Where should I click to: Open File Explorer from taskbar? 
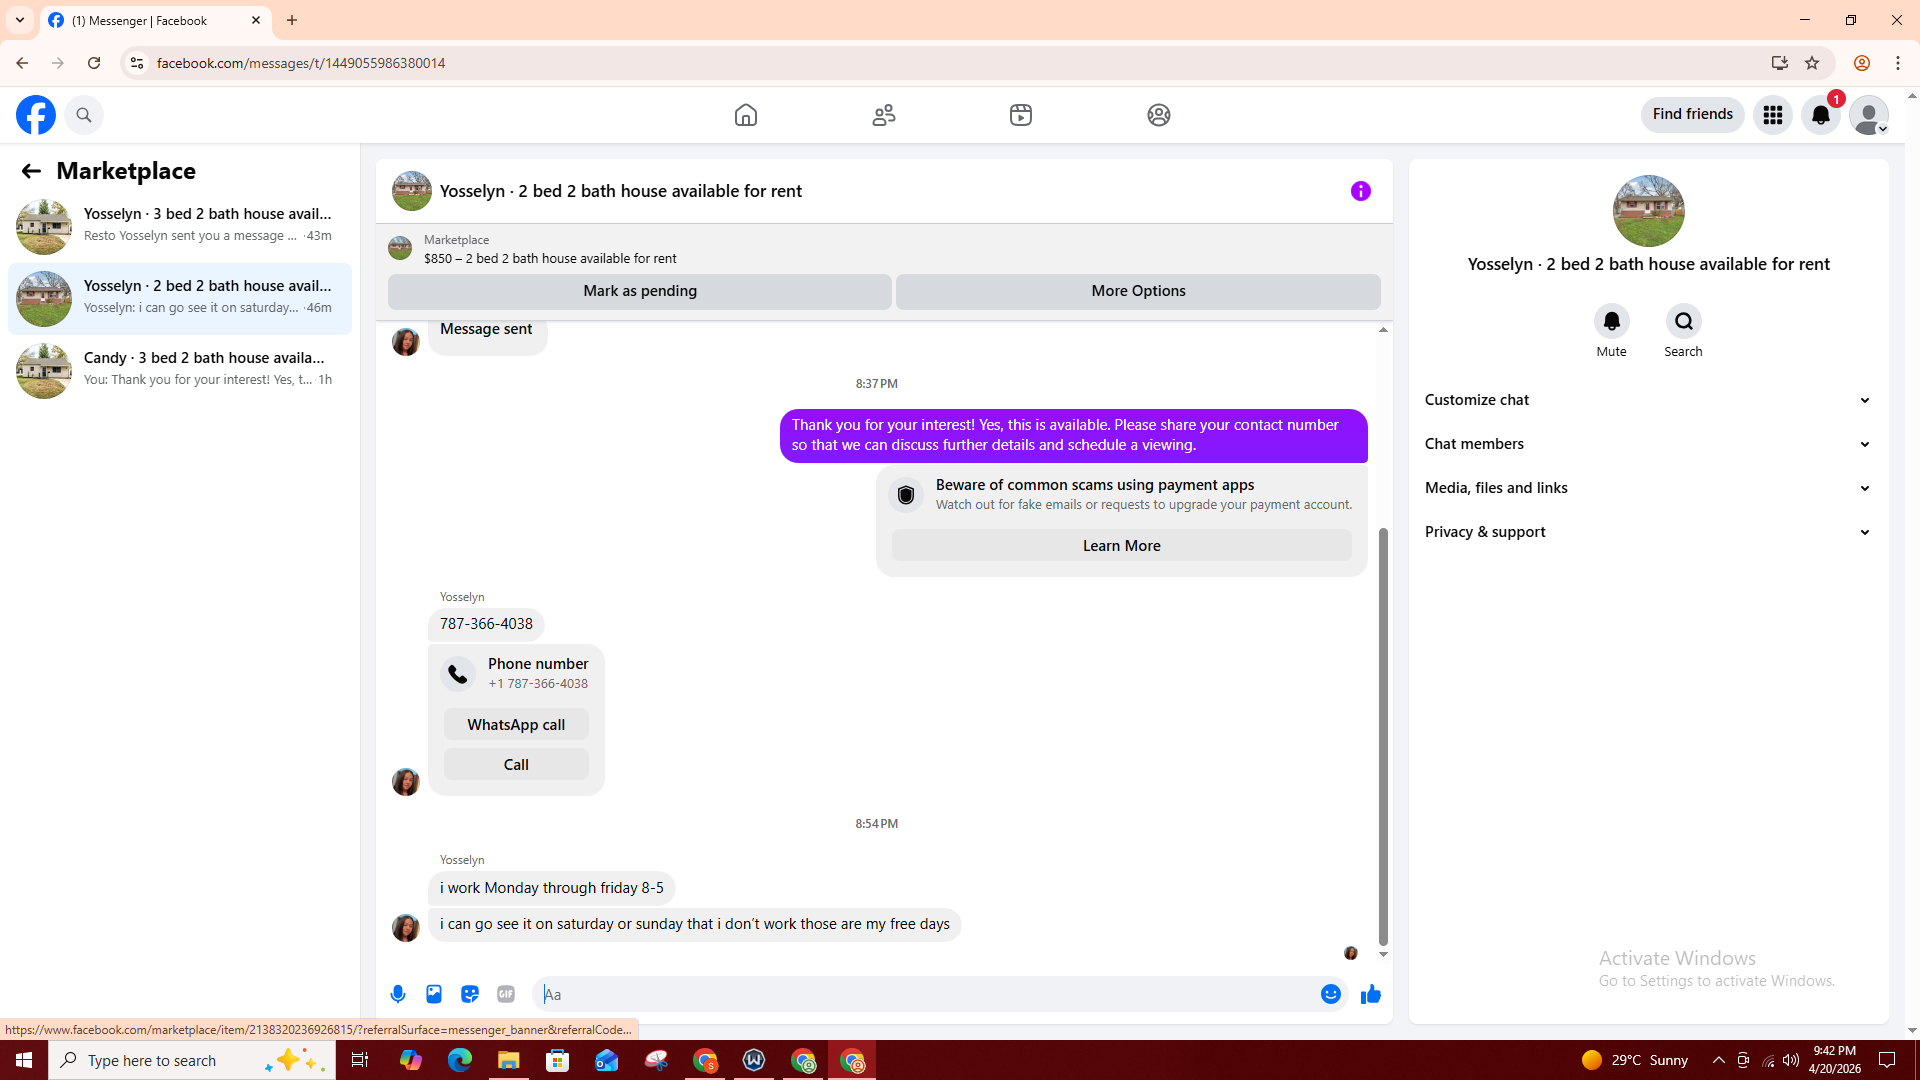tap(509, 1060)
